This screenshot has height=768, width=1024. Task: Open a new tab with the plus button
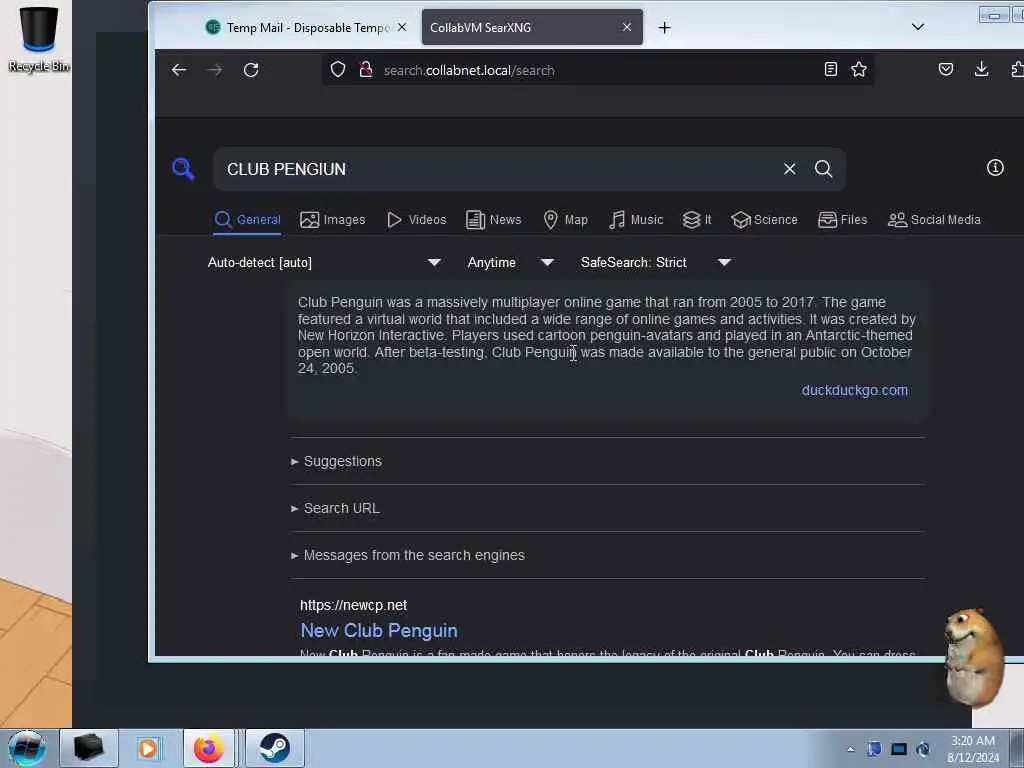click(664, 27)
